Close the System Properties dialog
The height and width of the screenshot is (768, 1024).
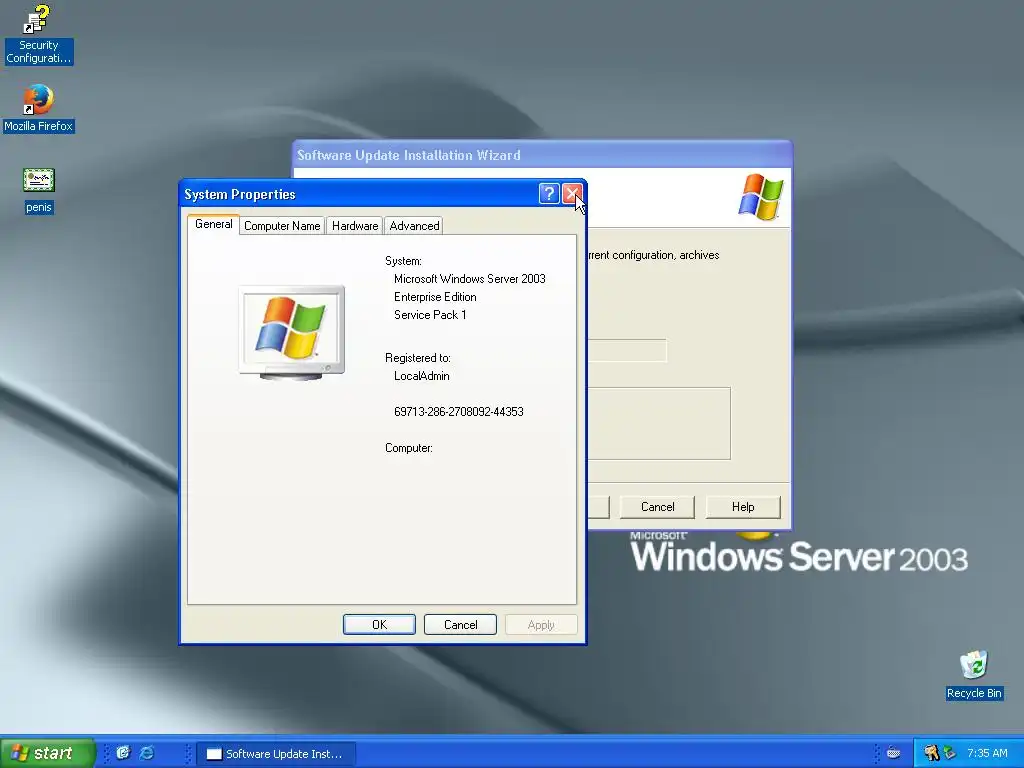coord(572,193)
